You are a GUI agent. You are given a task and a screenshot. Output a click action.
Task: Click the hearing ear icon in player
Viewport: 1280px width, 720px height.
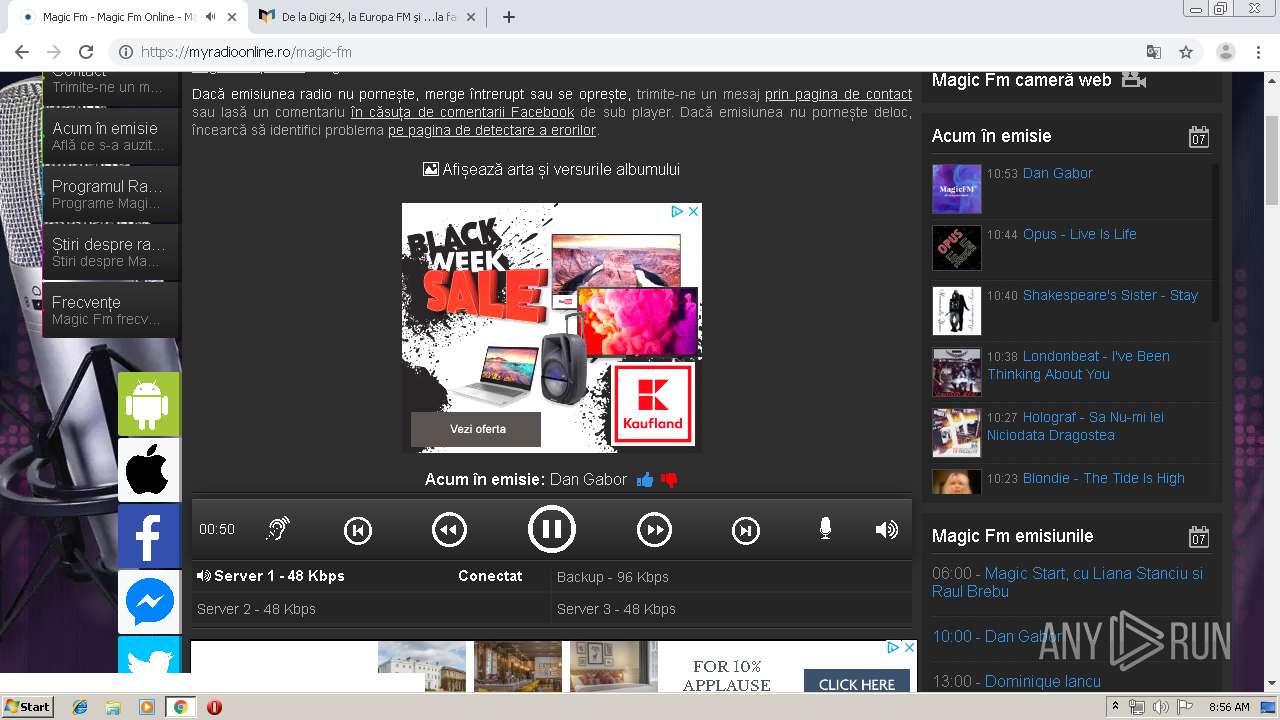tap(278, 529)
